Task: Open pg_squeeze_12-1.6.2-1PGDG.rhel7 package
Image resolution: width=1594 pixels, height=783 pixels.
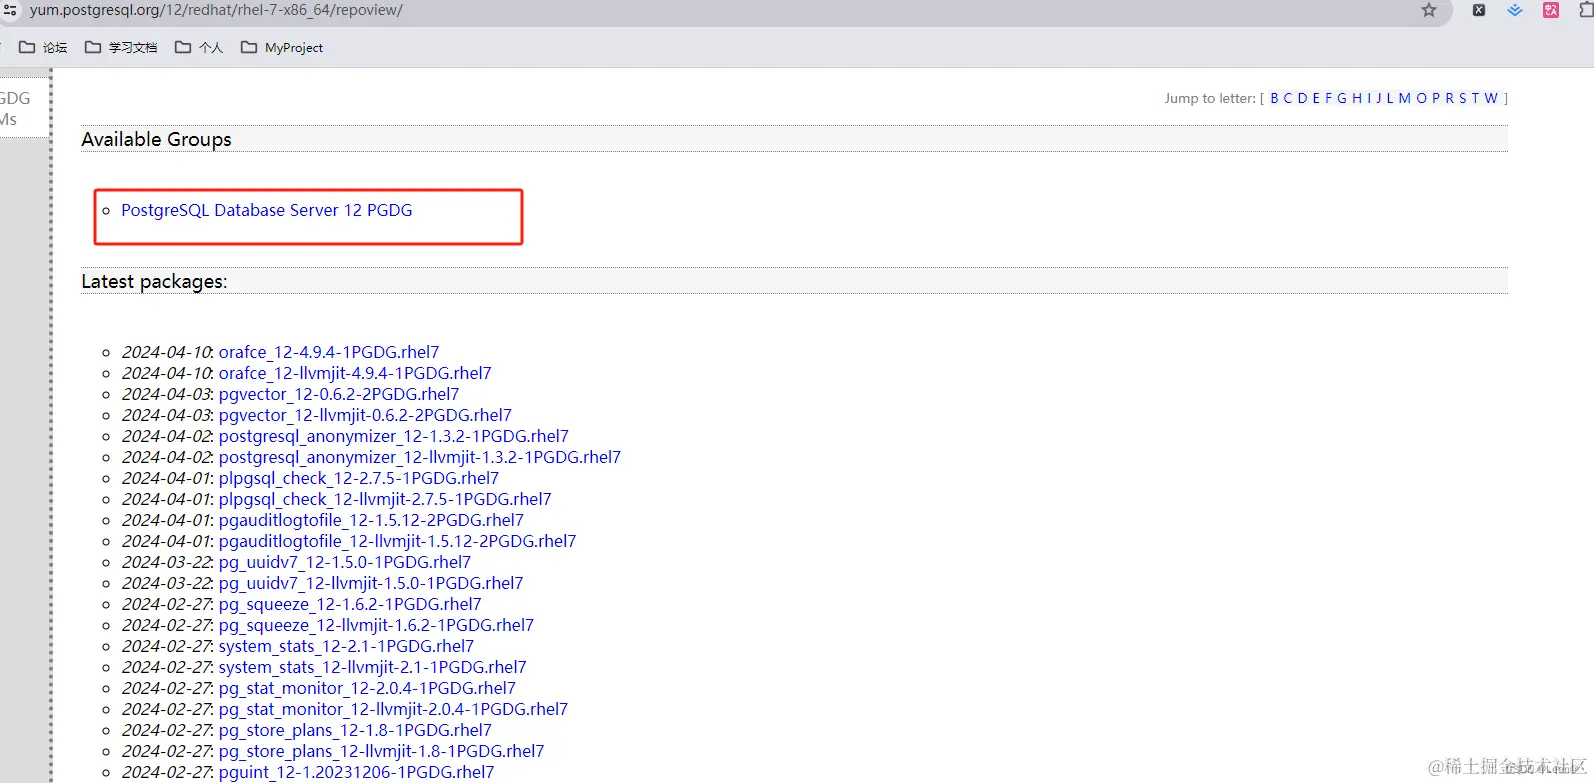Action: [x=350, y=604]
